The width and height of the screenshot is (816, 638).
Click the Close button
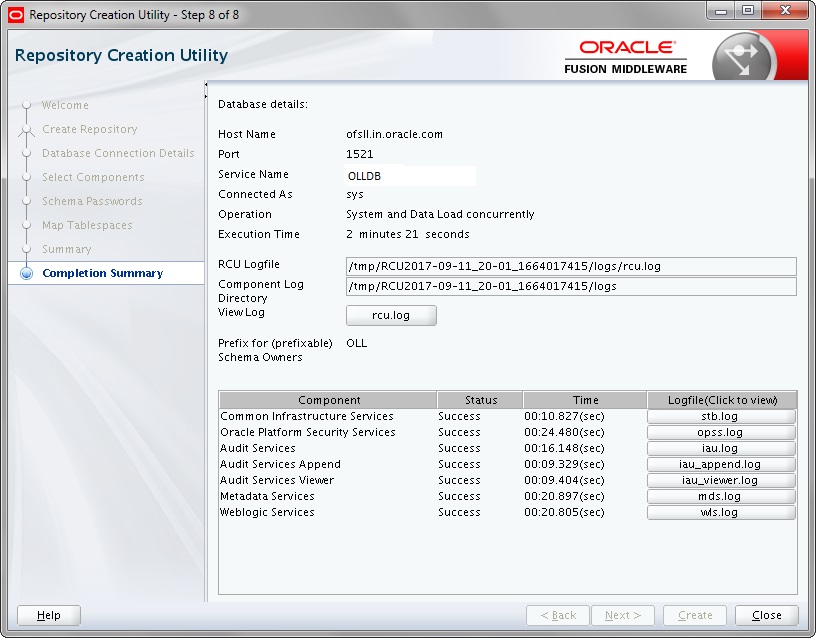coord(767,615)
